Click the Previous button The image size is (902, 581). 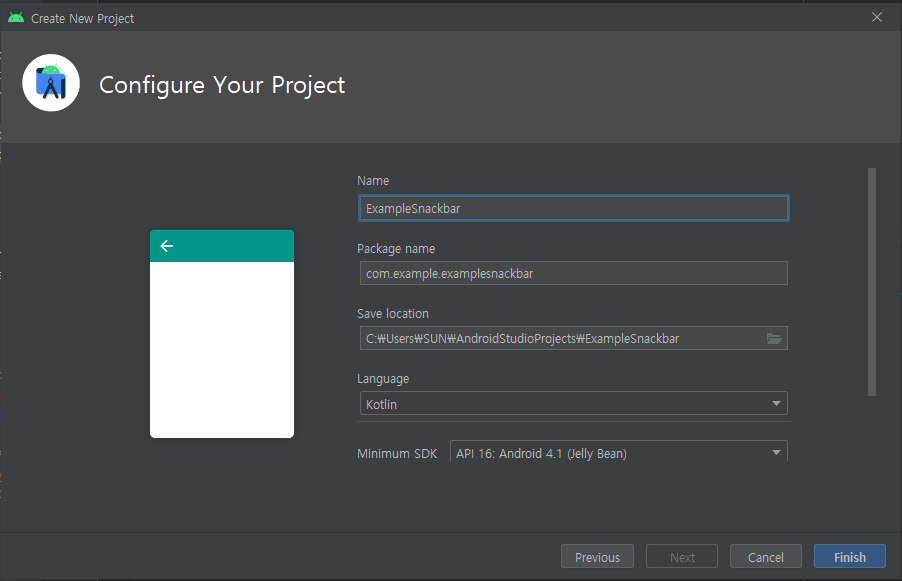pyautogui.click(x=597, y=556)
